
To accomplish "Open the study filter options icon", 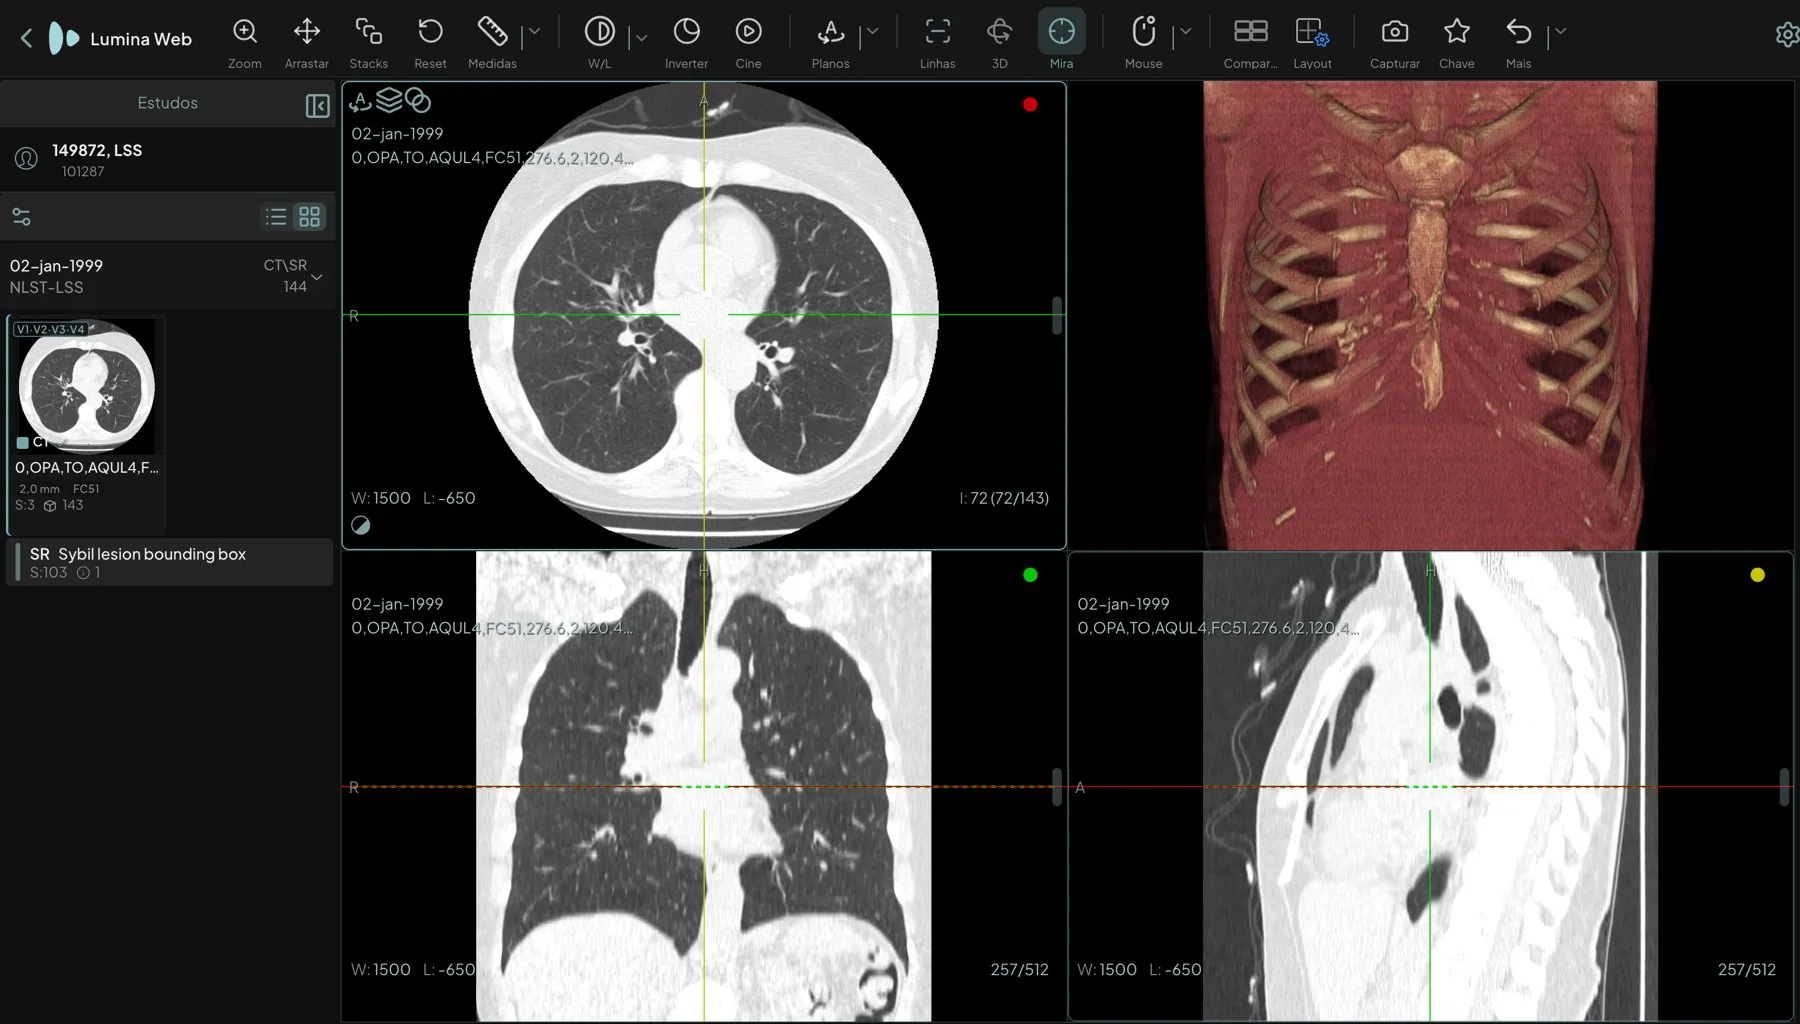I will [21, 217].
